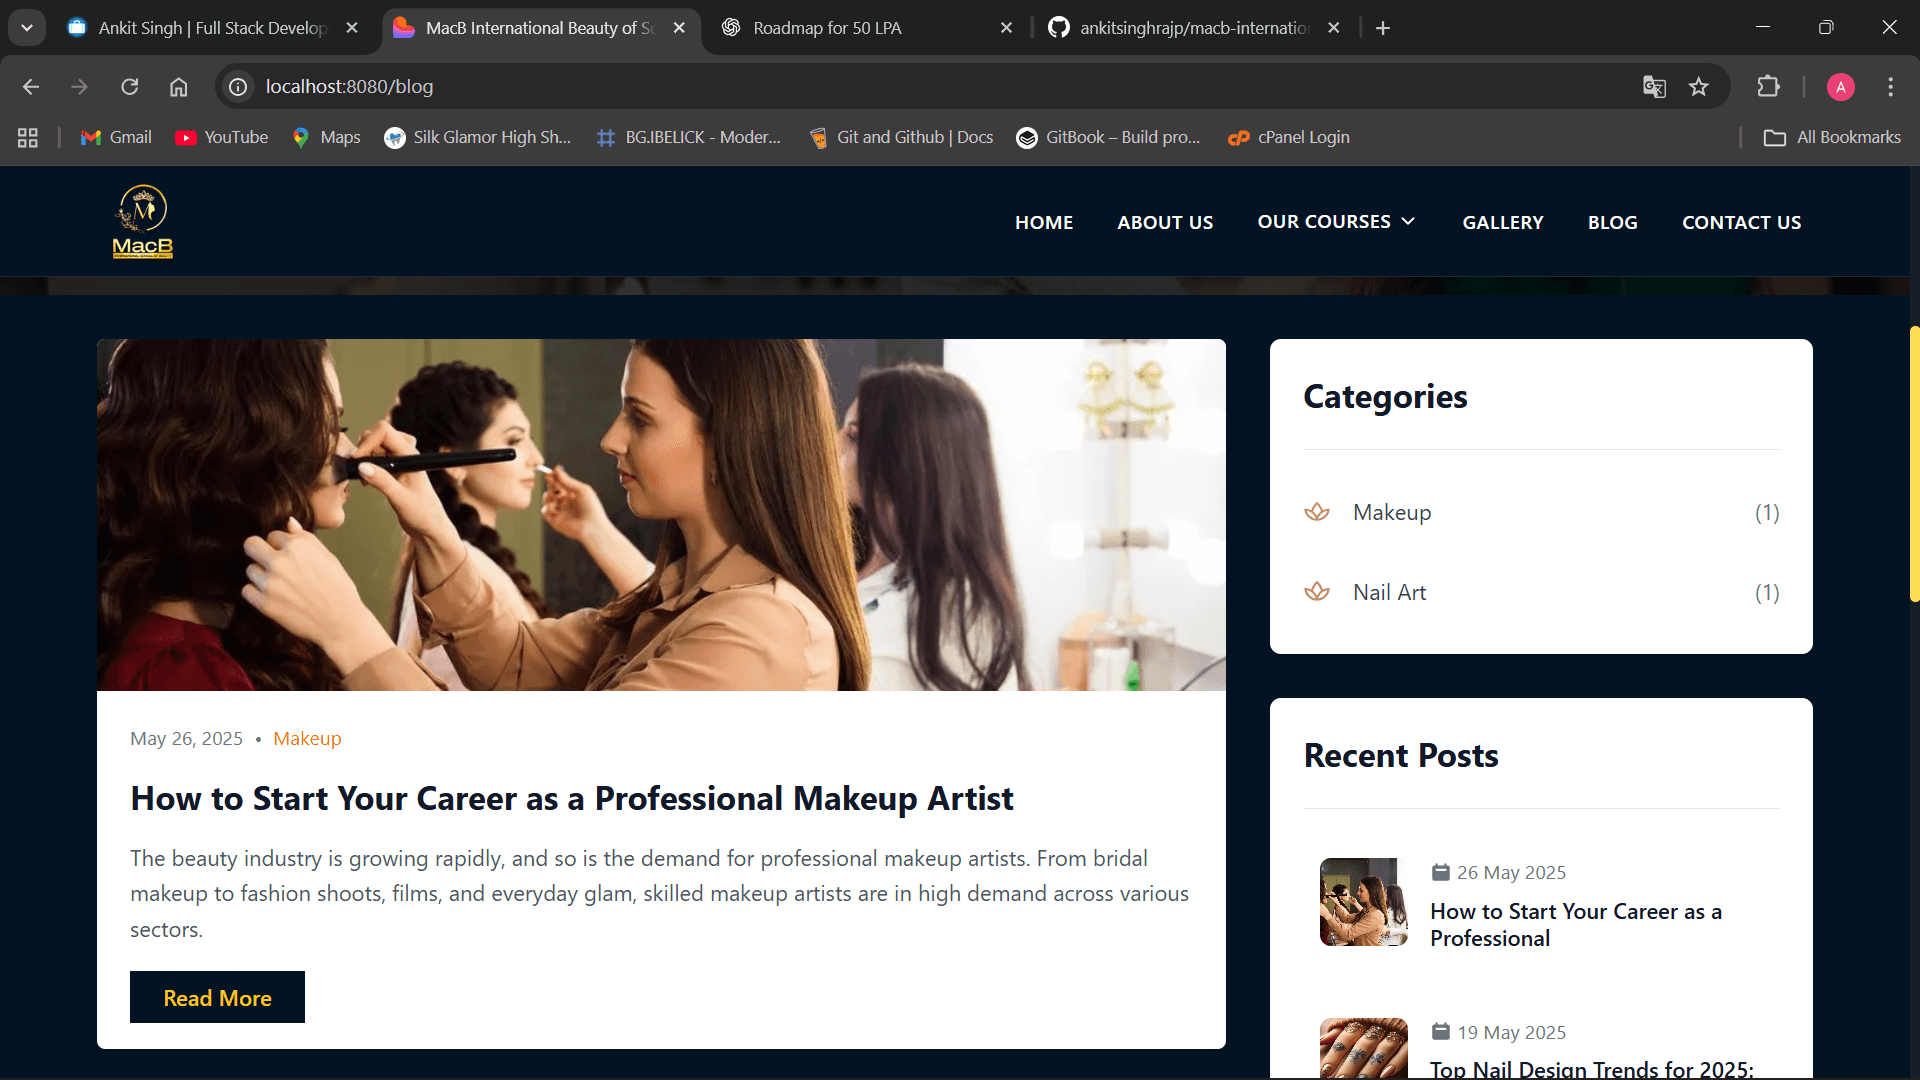Screen dimensions: 1920x1080
Task: Go to the Gallery menu item
Action: click(1502, 222)
